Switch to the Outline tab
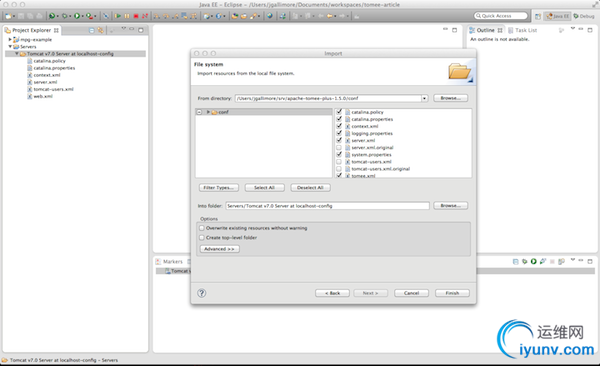This screenshot has height=366, width=600. (x=486, y=30)
